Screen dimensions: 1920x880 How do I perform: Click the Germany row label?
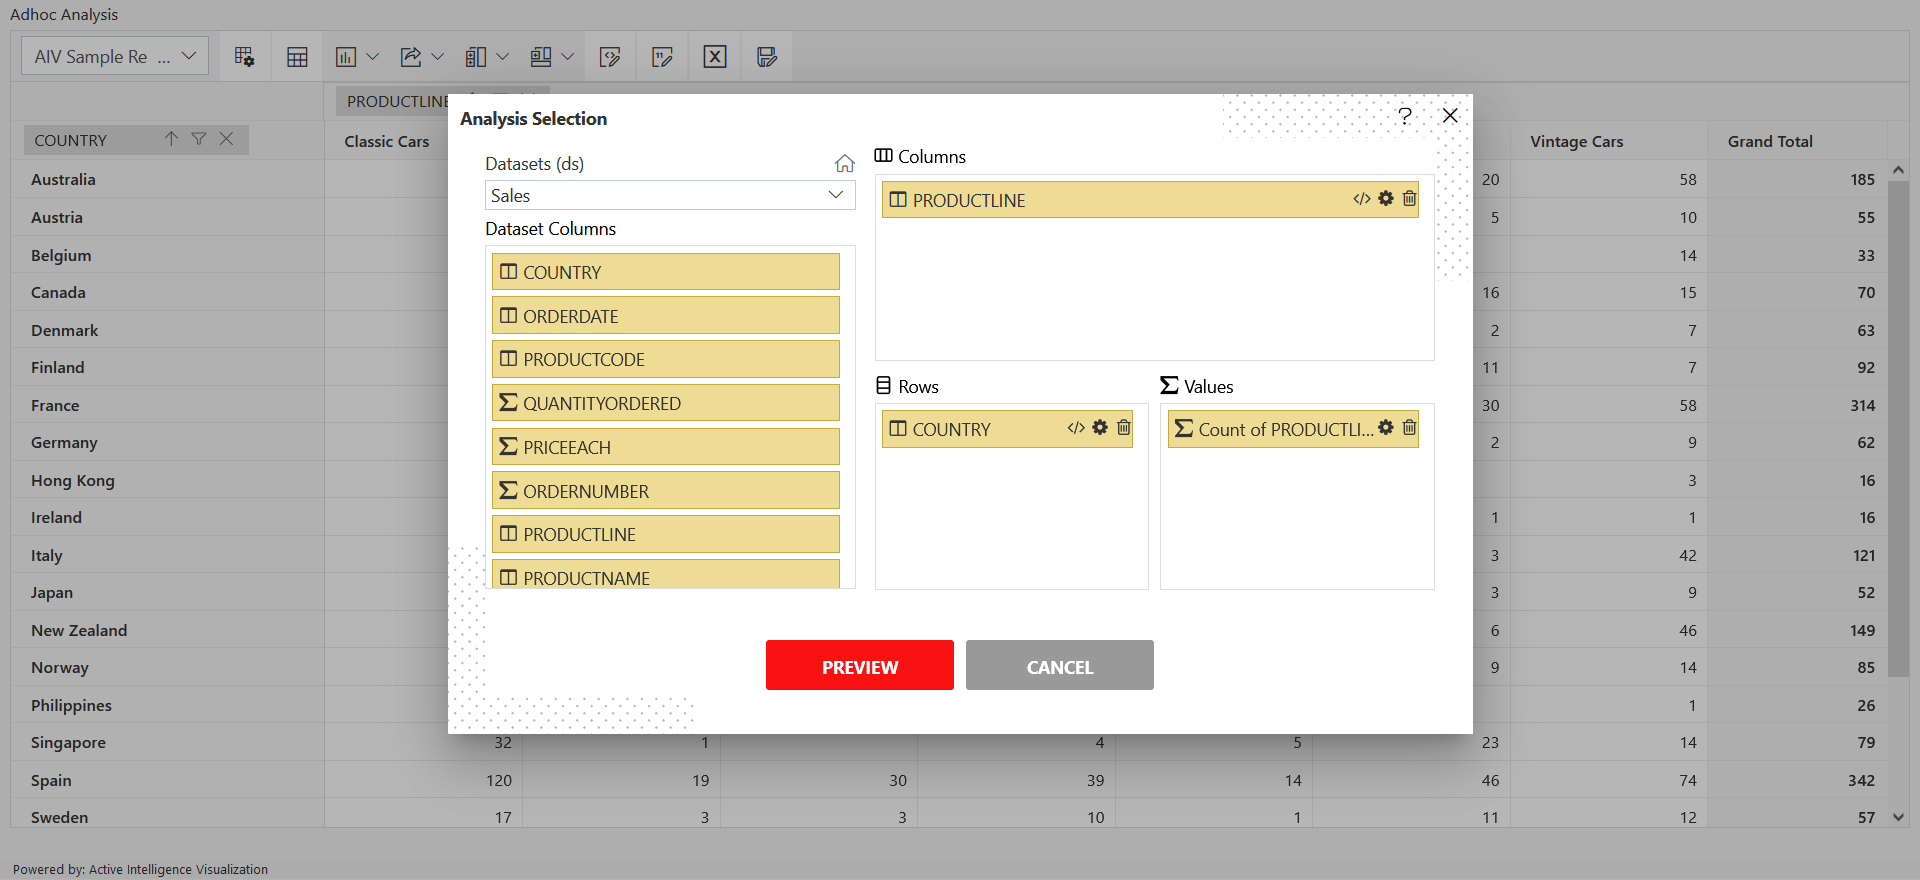64,442
